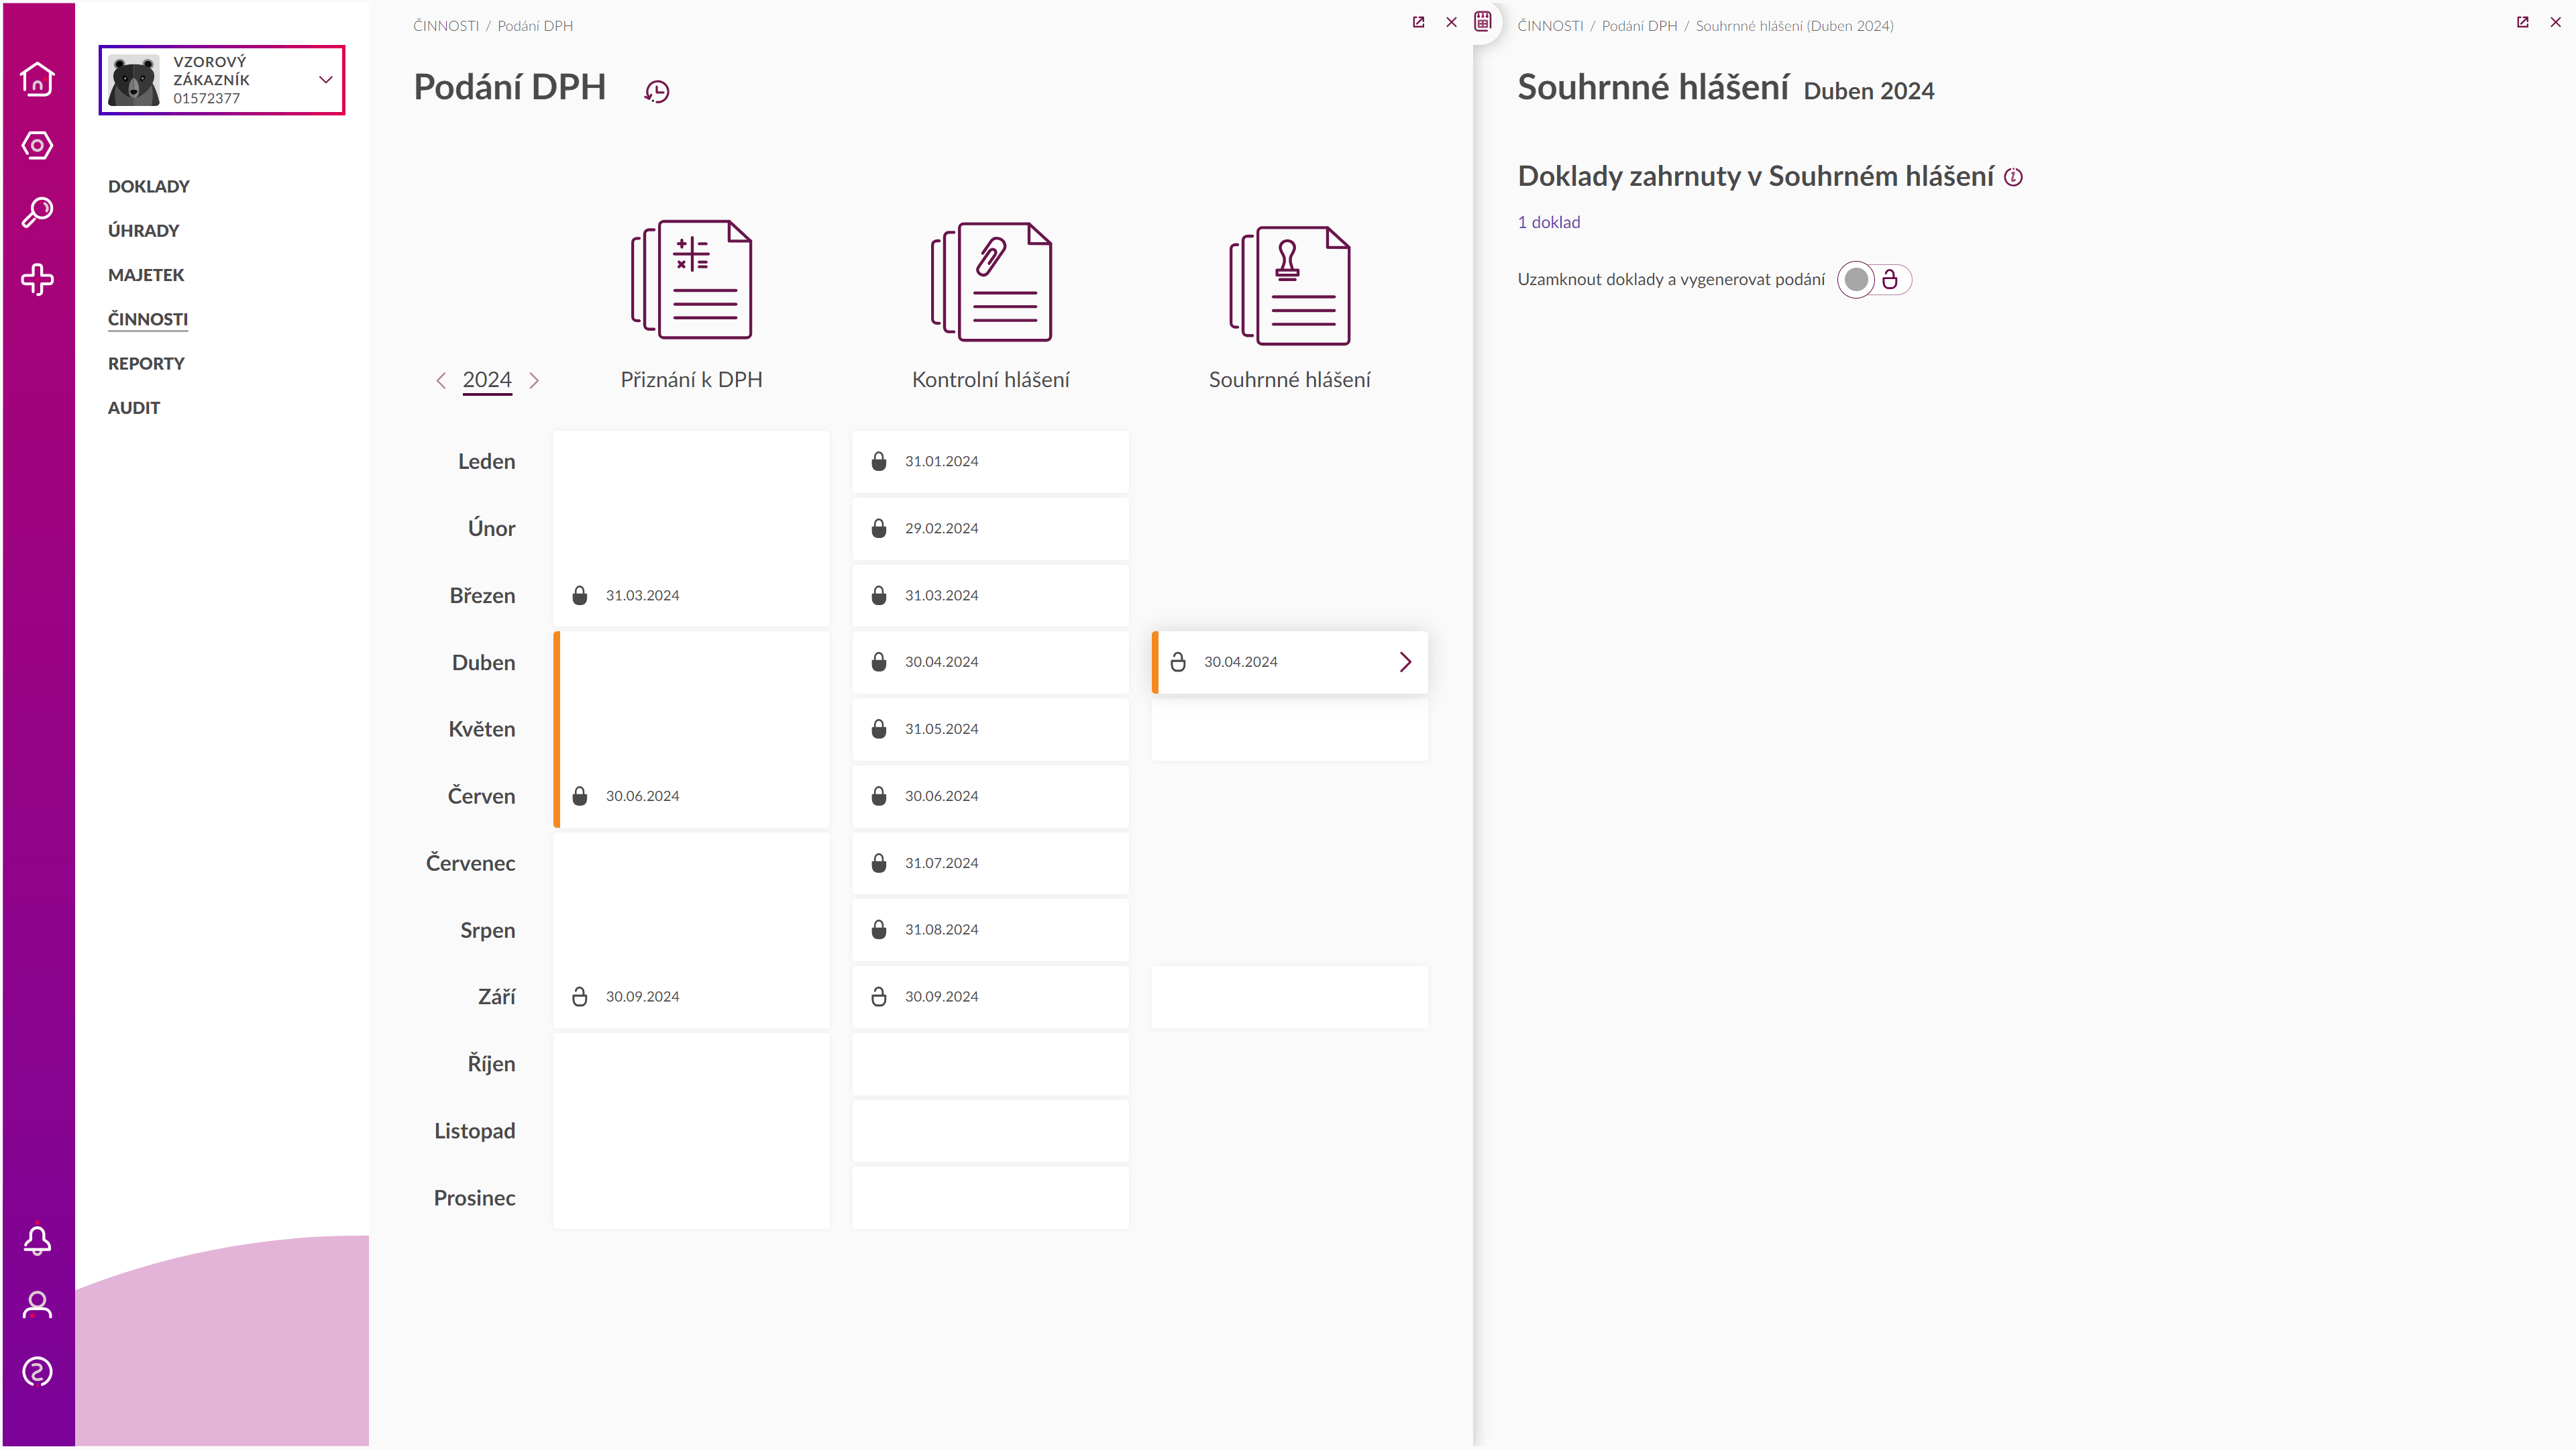2576x1449 pixels.
Task: Close the Souhrnné hlášení right panel
Action: click(x=2555, y=22)
